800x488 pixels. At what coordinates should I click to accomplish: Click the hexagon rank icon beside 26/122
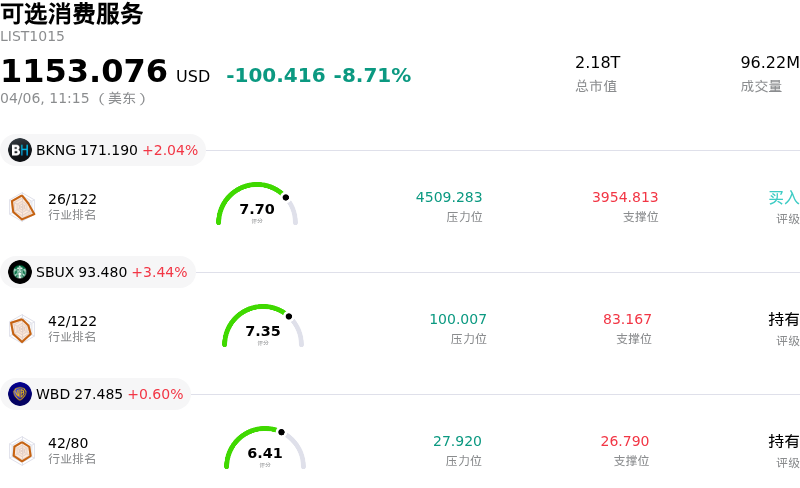[22, 207]
